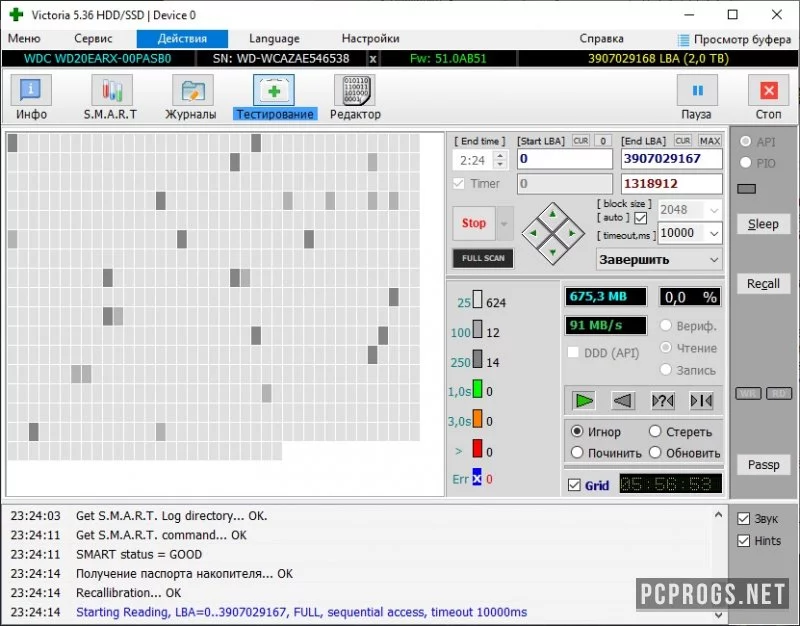Image resolution: width=800 pixels, height=626 pixels.
Task: Toggle the Timer checkbox
Action: click(459, 184)
